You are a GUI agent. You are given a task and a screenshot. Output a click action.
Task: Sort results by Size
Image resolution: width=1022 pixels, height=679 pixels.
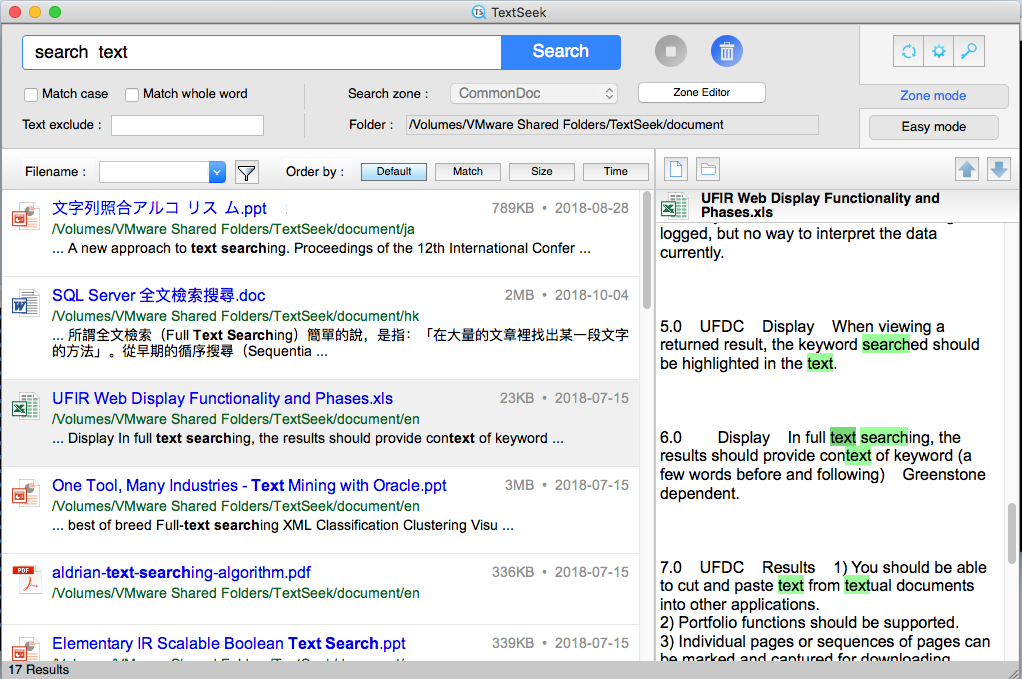(542, 171)
